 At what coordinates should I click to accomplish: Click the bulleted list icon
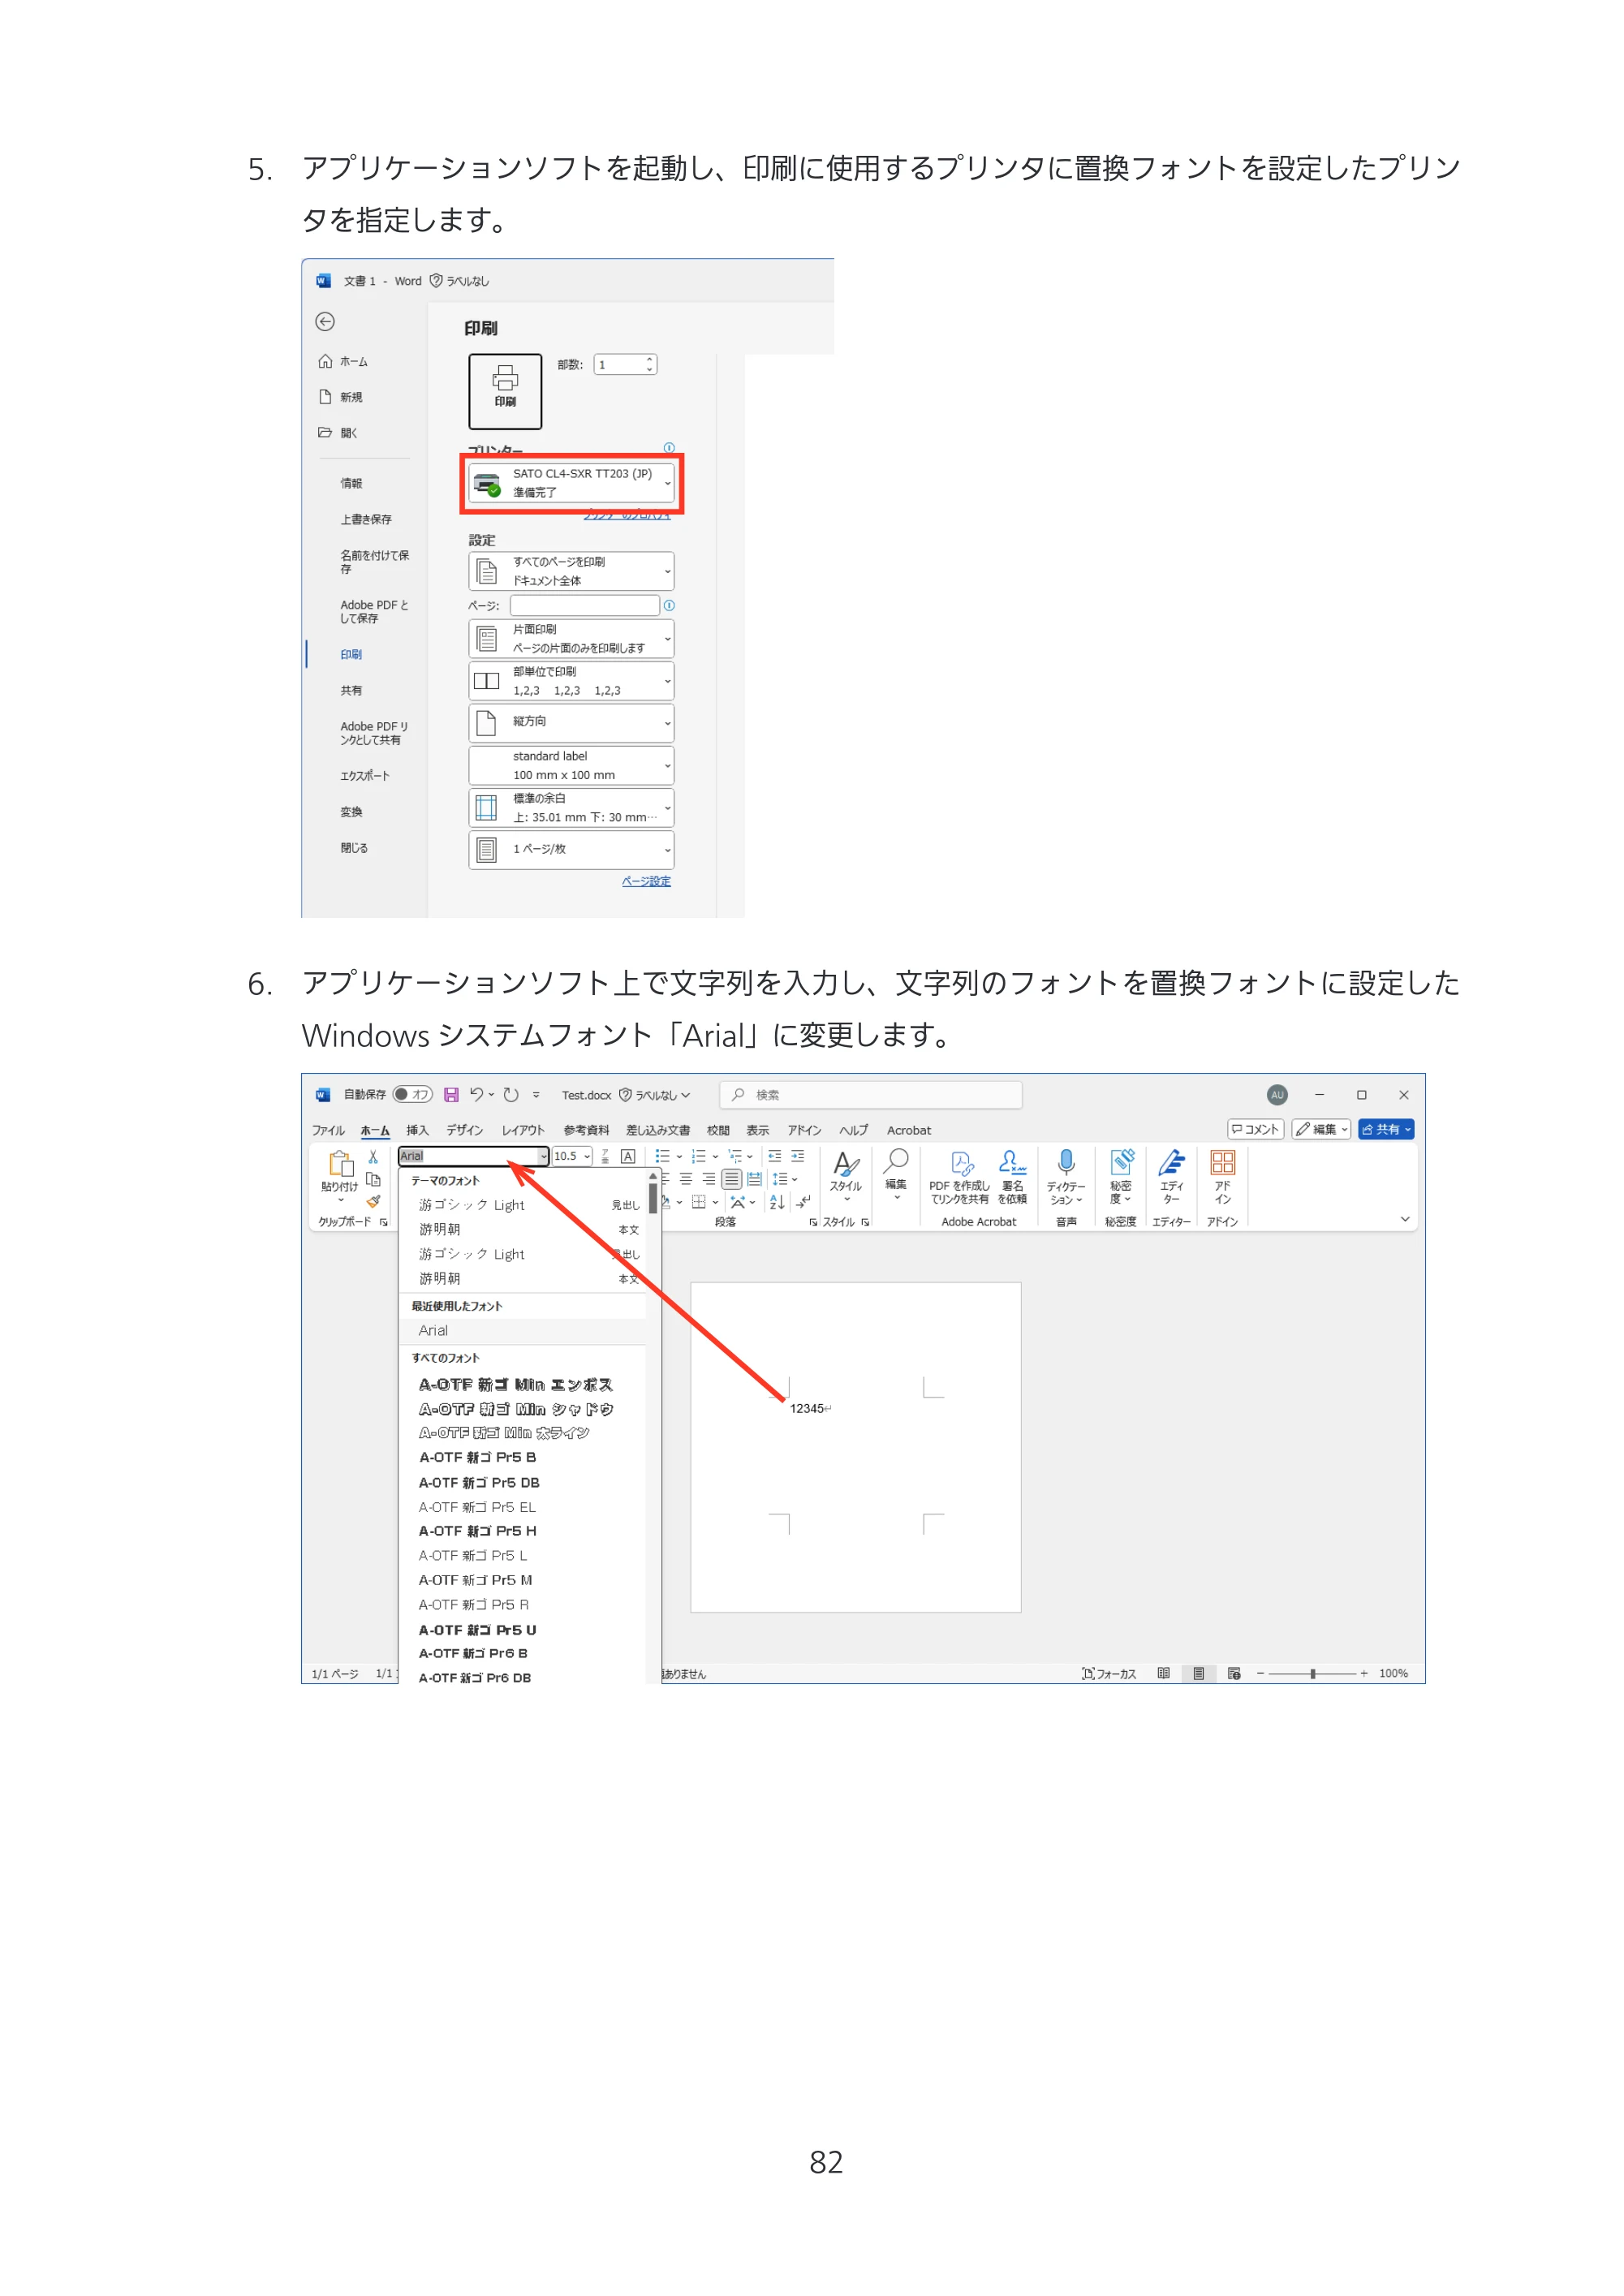(662, 1156)
